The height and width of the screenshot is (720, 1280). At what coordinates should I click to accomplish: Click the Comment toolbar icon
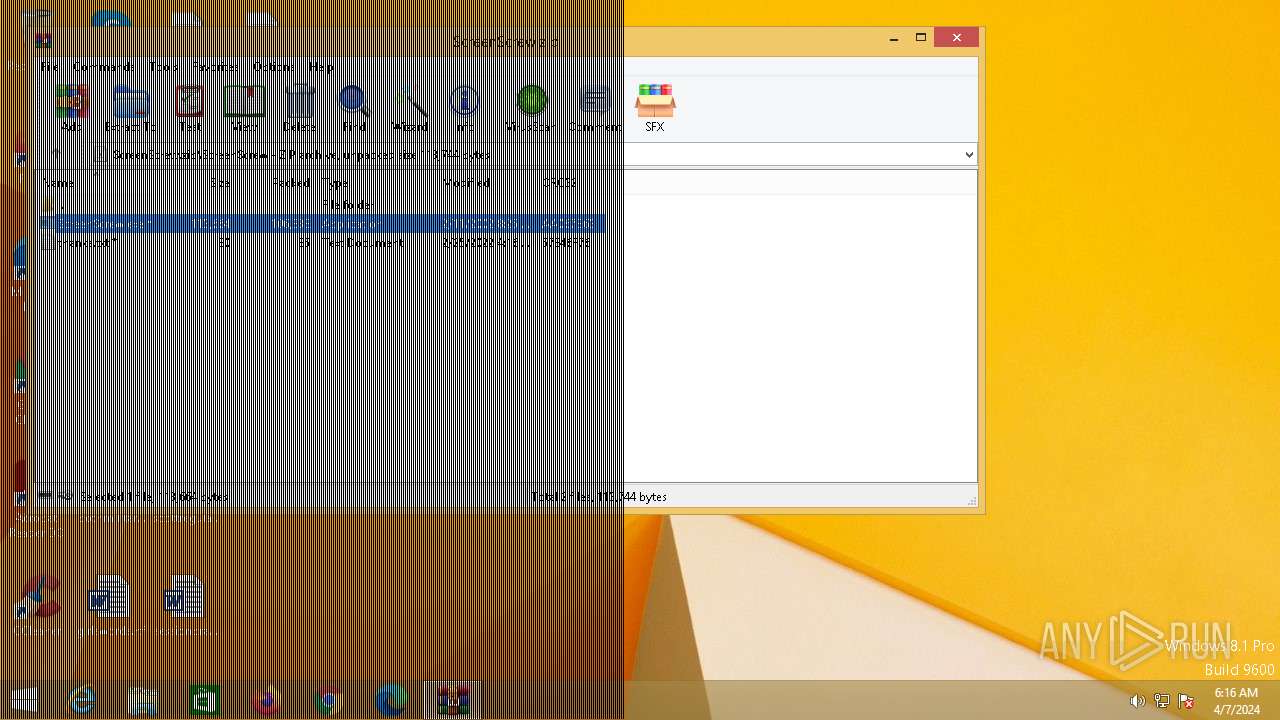click(595, 108)
